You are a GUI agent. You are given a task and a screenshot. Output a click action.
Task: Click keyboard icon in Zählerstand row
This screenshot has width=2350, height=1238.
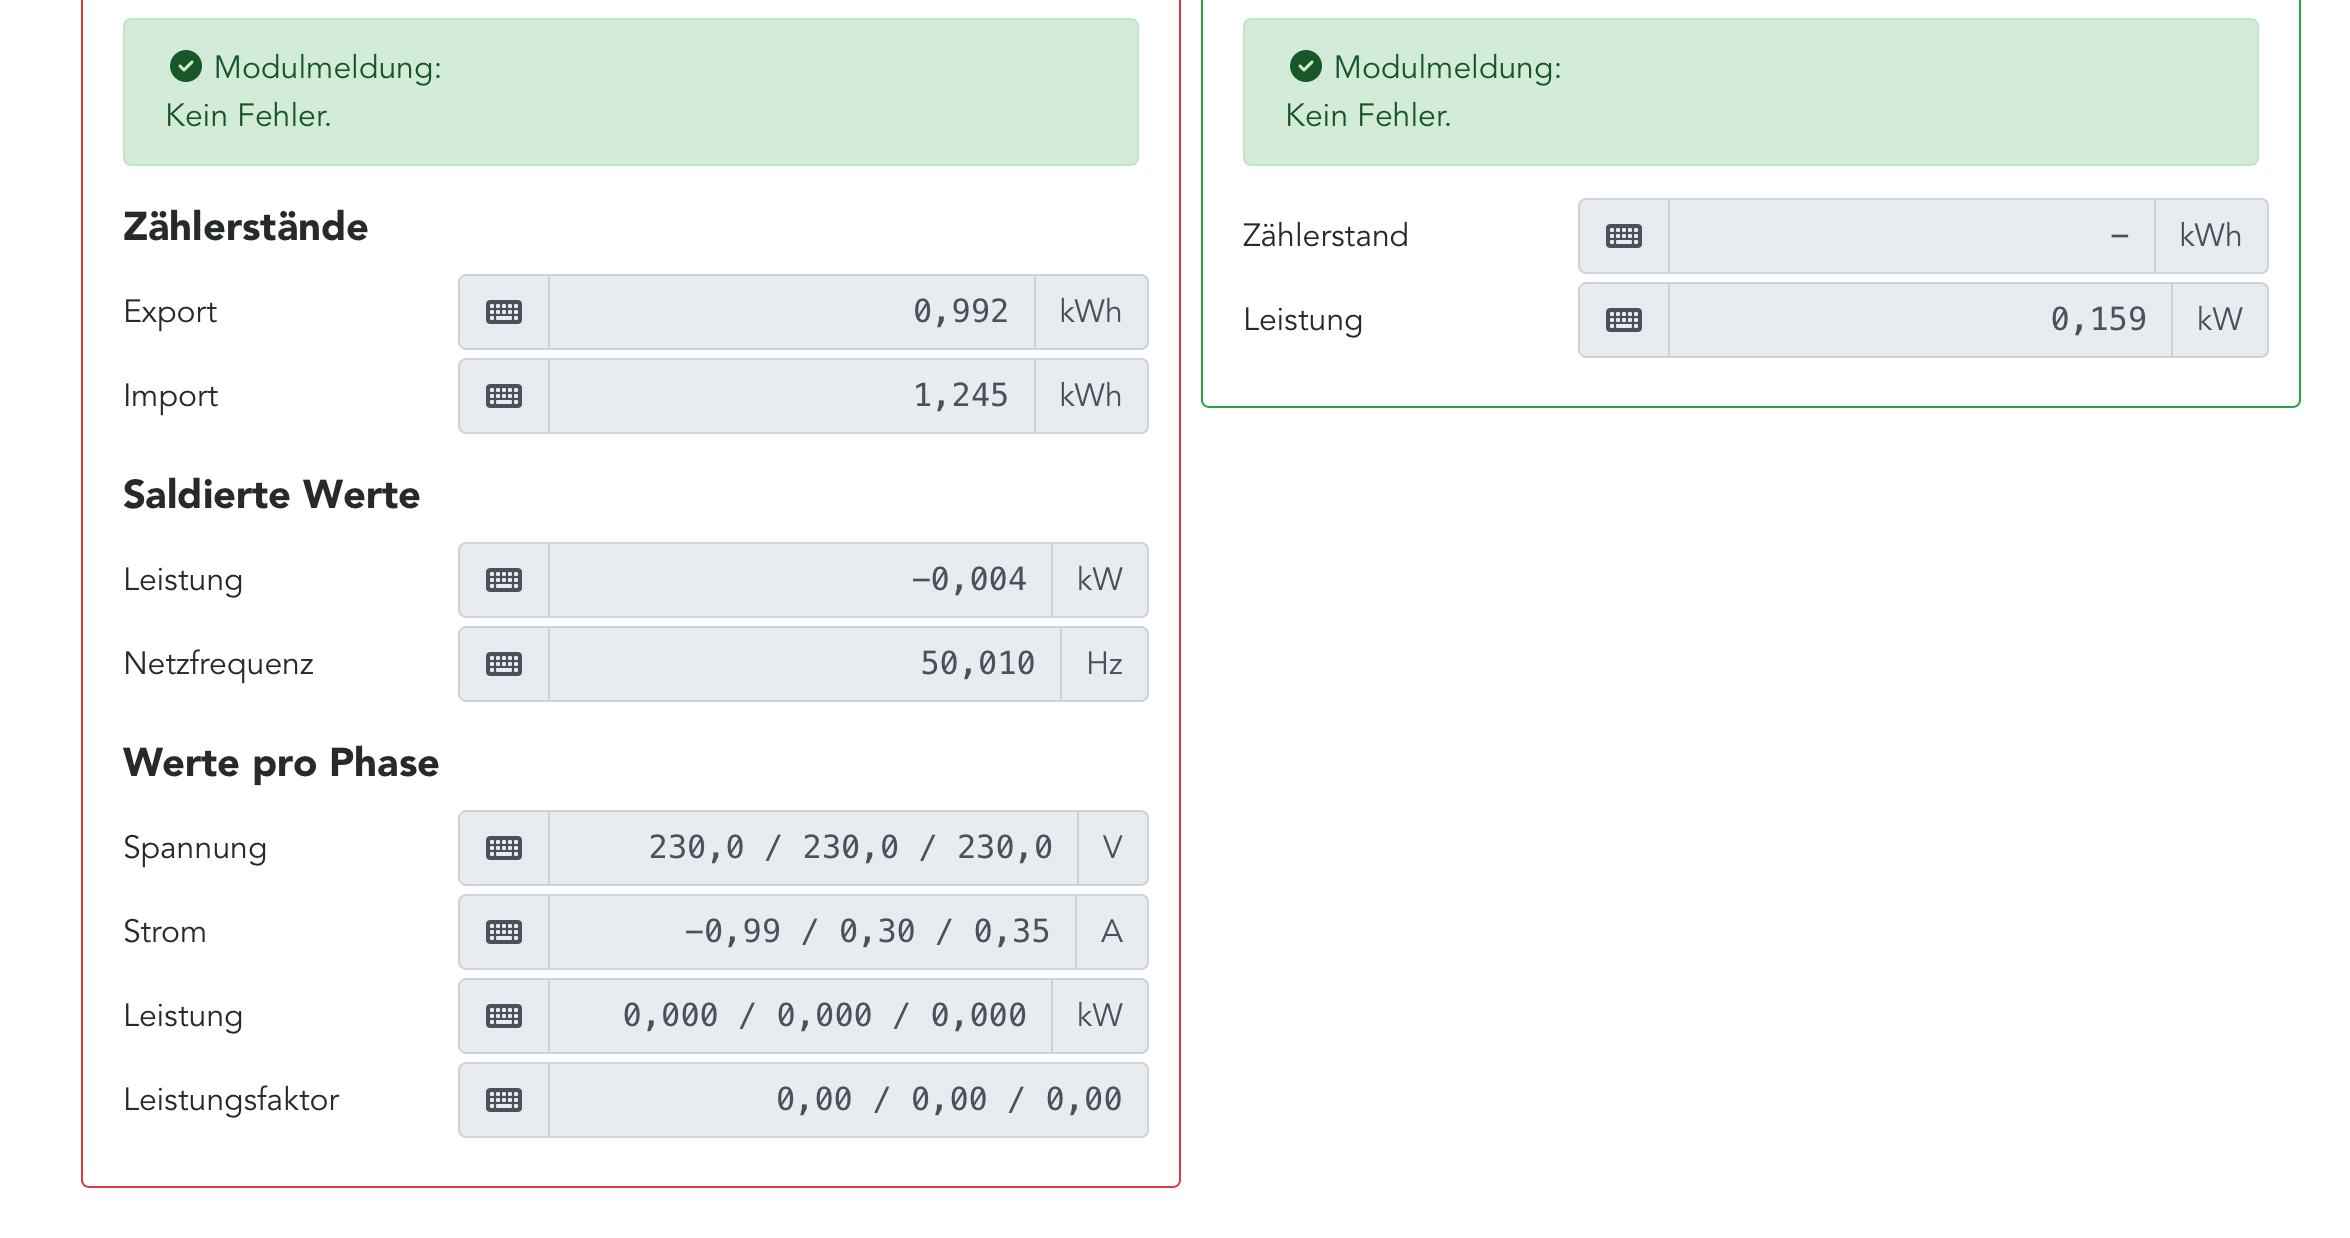[x=1624, y=236]
